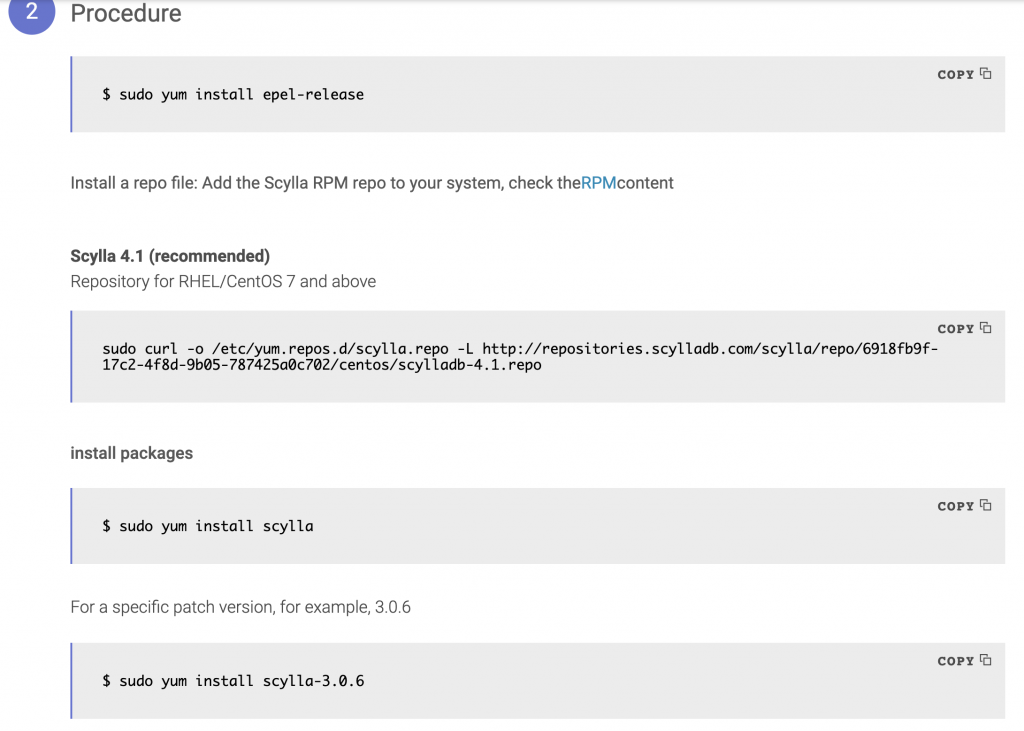Click the 'install packages' subheading
Screen dimensions: 1024x731
[x=131, y=453]
